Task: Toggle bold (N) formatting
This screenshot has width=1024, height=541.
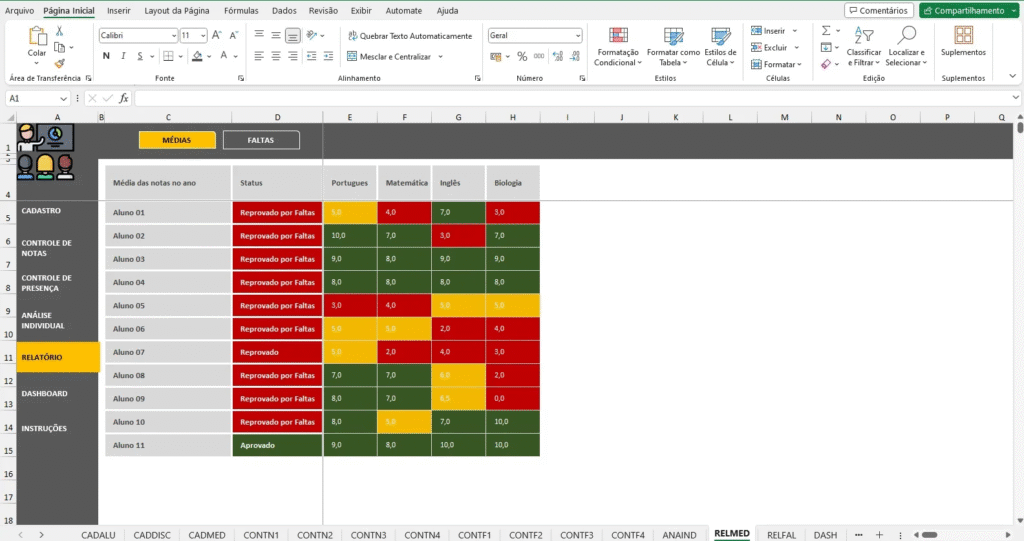Action: 106,56
